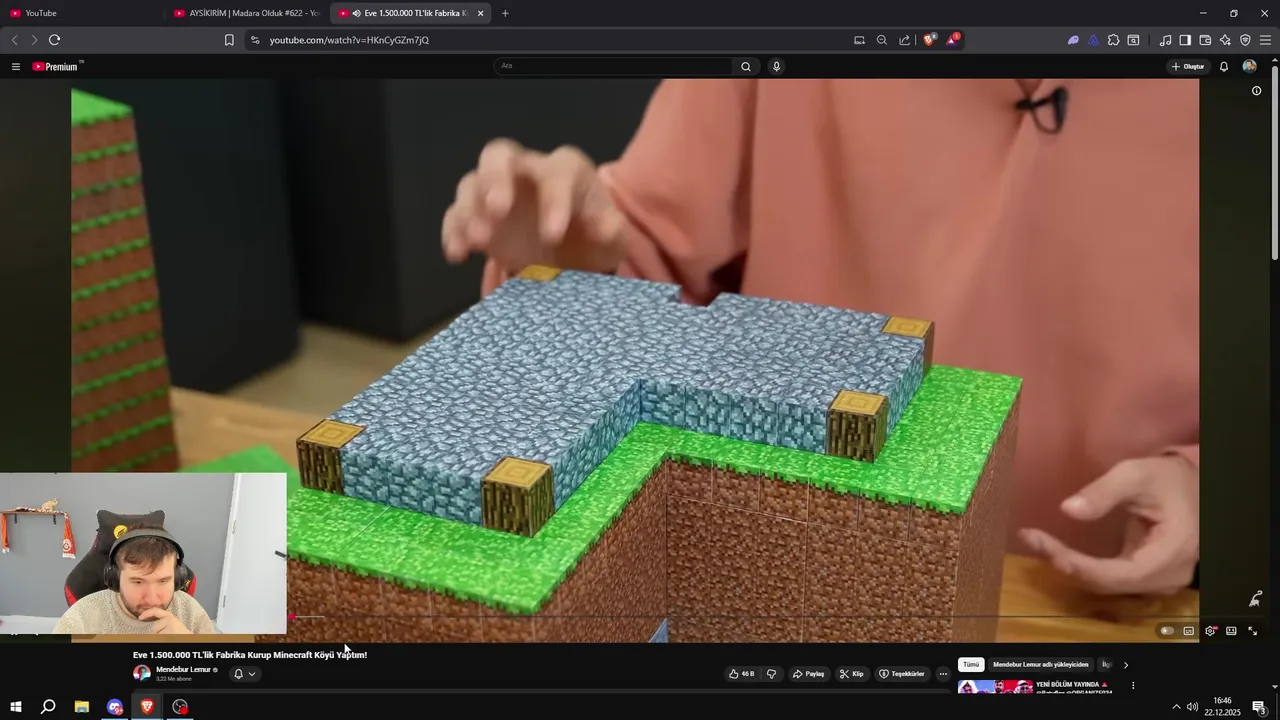Open the Extensions puzzle piece menu
Viewport: 1280px width, 720px height.
1113,40
